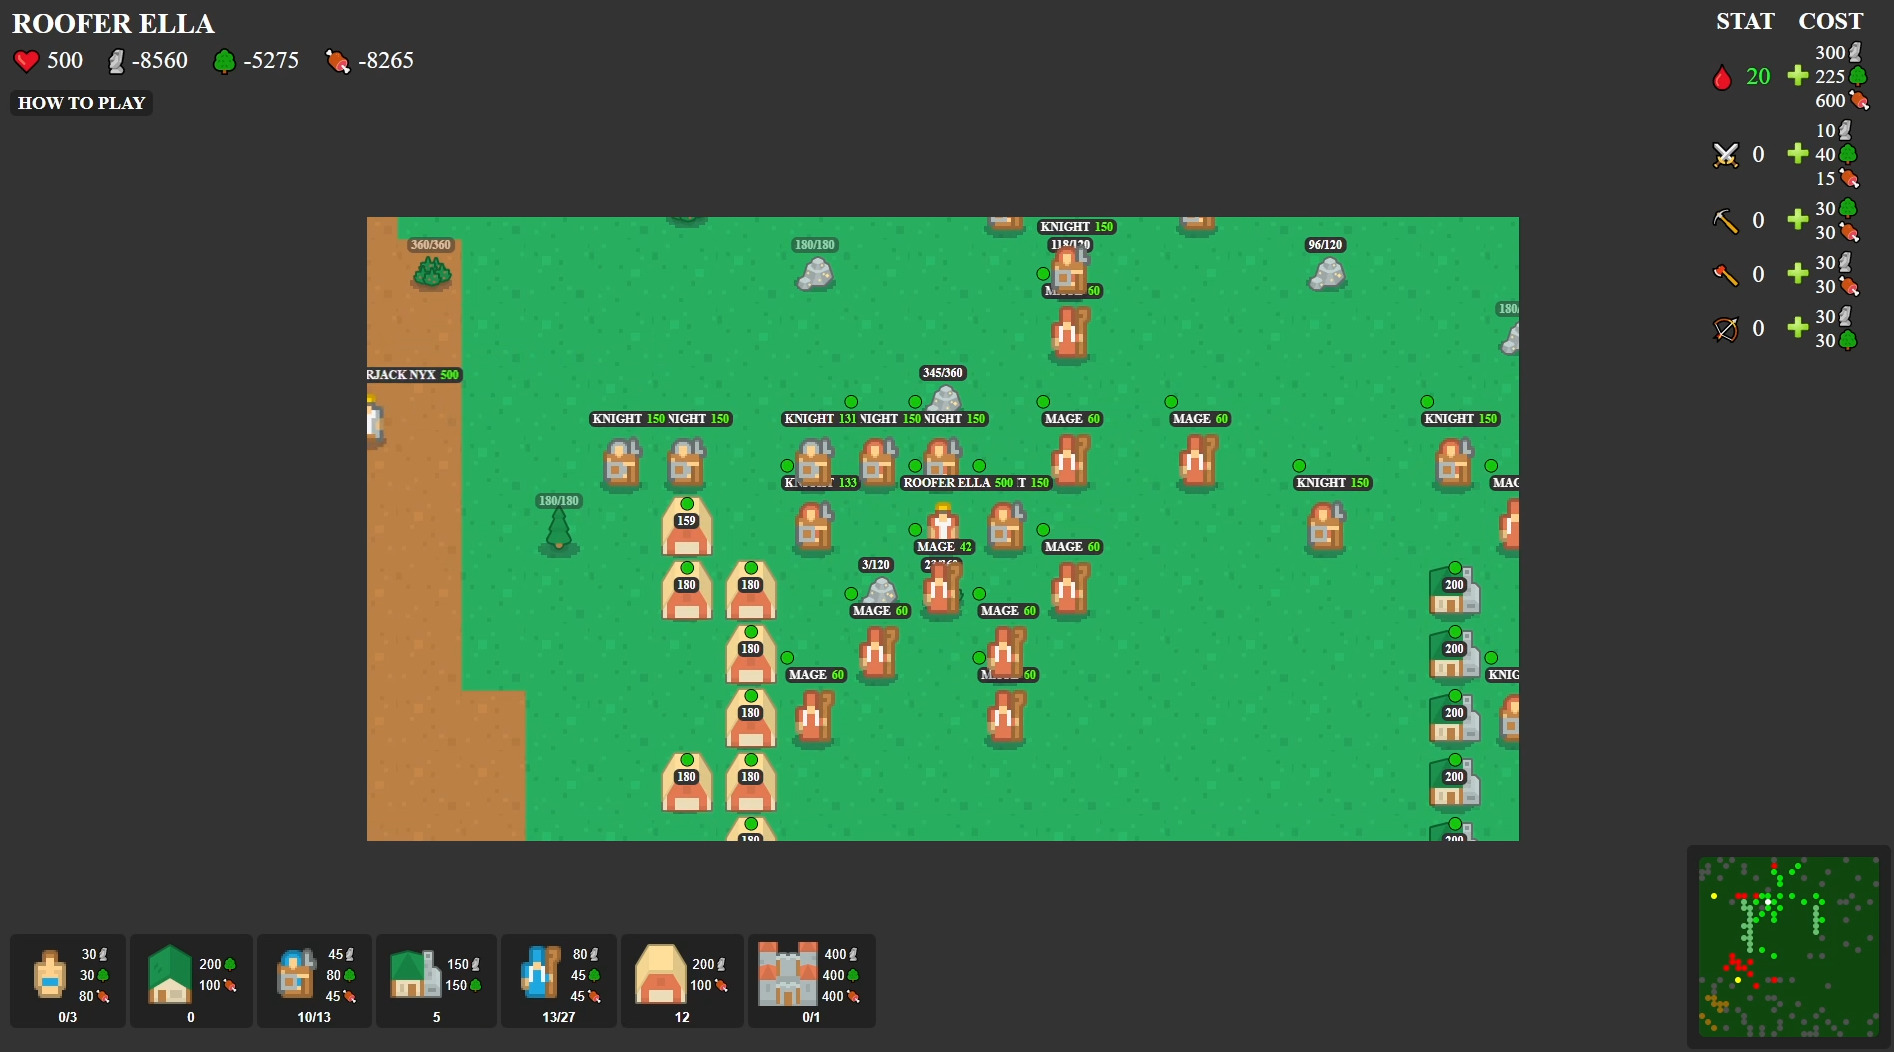Click the pine tree labeled 180/180
The image size is (1894, 1052).
click(x=558, y=531)
